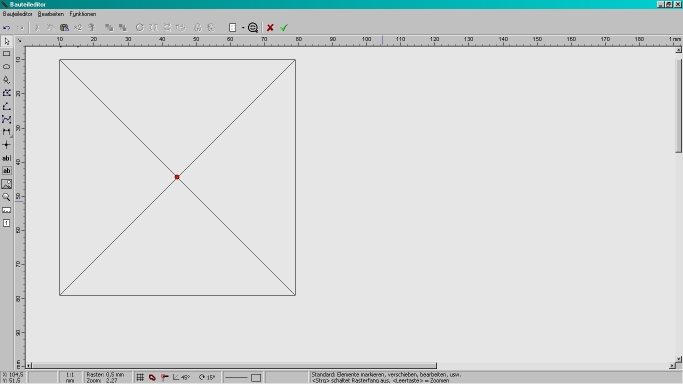This screenshot has height=384, width=683.
Task: Select the arrow pointer tool
Action: click(x=7, y=41)
